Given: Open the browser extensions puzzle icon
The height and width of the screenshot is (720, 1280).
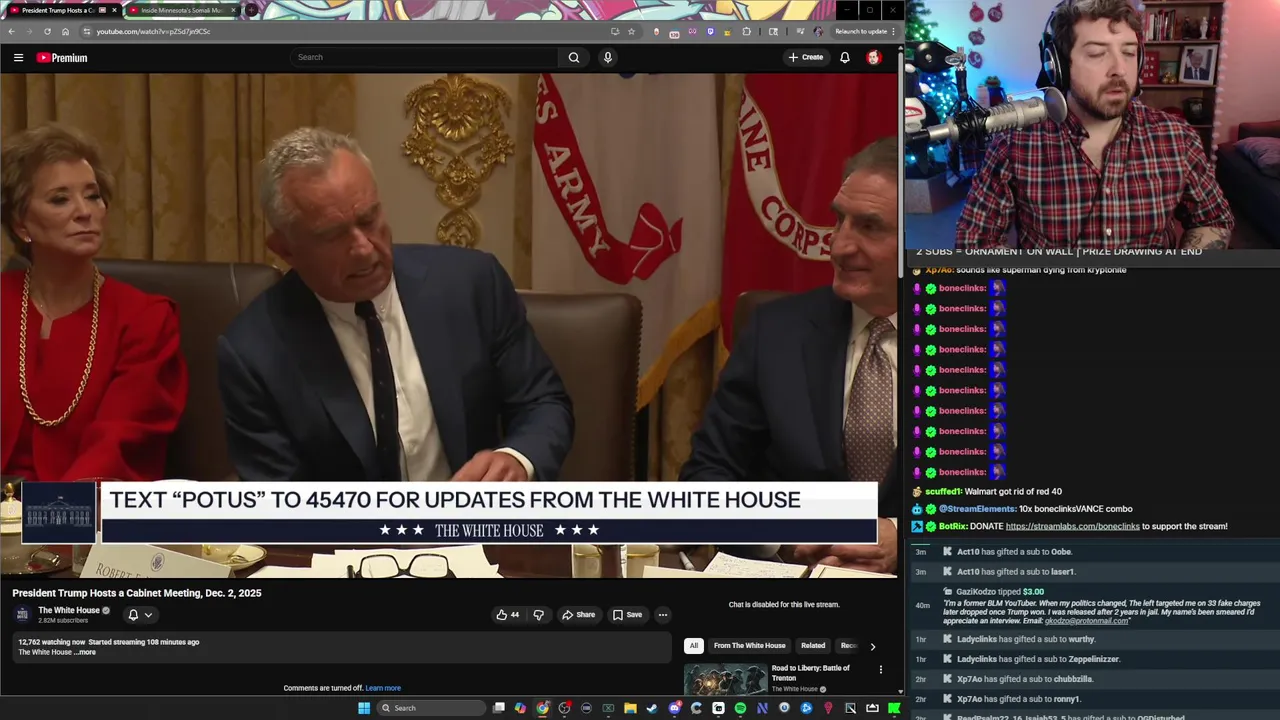Looking at the screenshot, I should coord(746,31).
